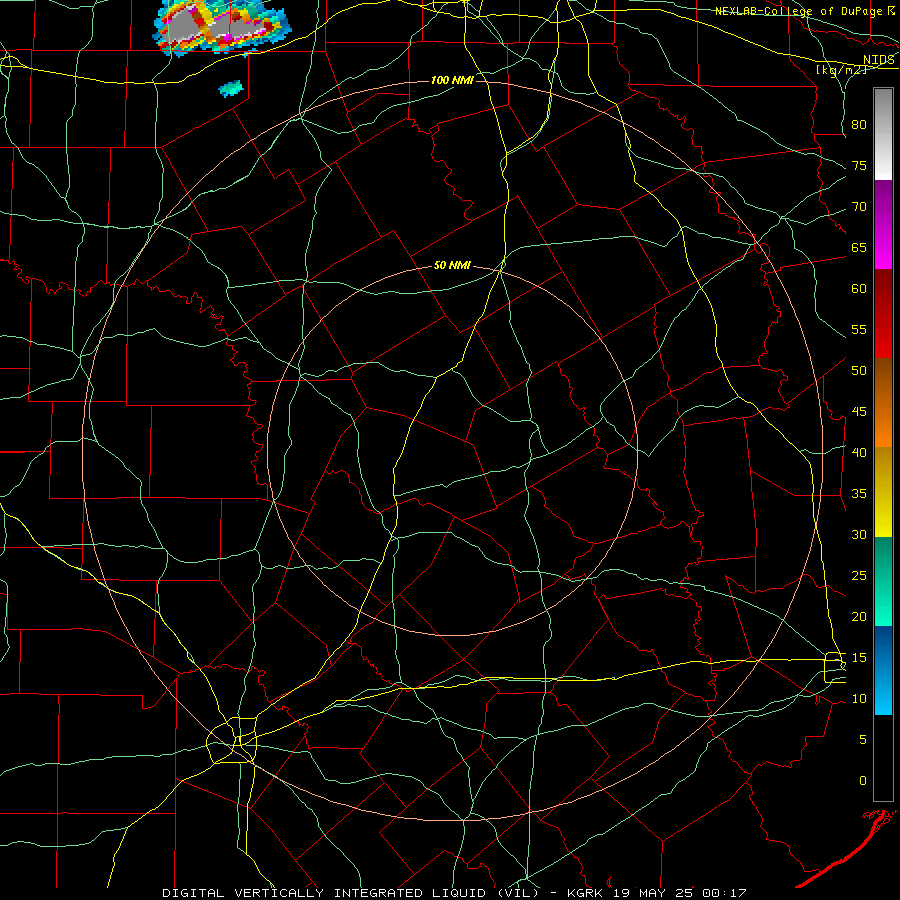Image resolution: width=900 pixels, height=900 pixels.
Task: Click the 5 value on the scale
Action: [x=863, y=739]
